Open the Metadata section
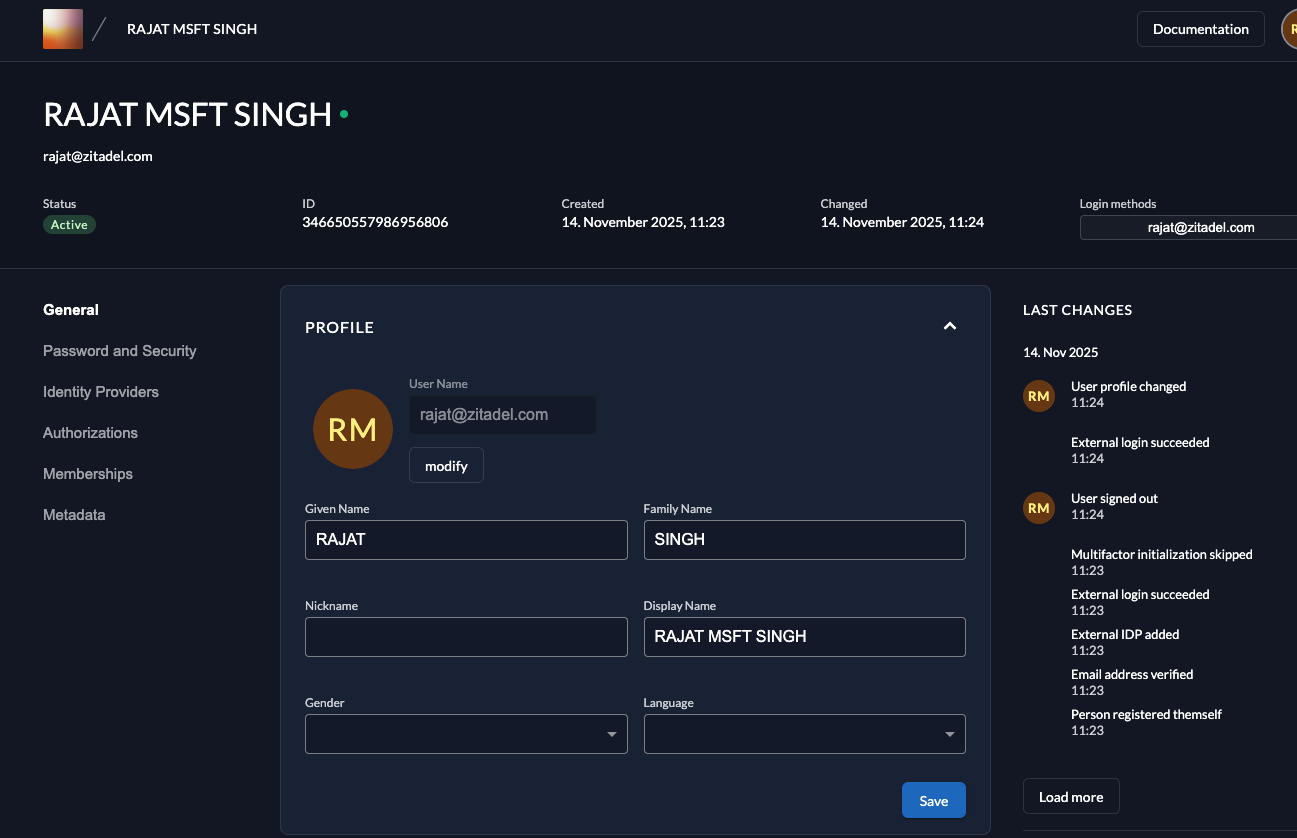1297x838 pixels. tap(74, 515)
